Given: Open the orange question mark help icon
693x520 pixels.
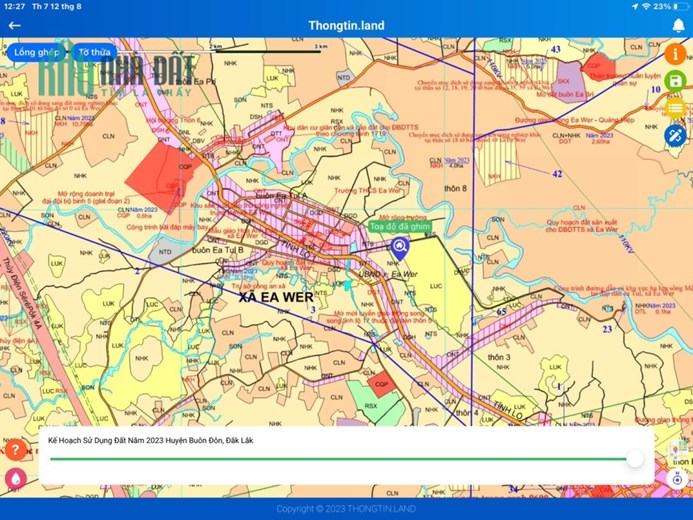Looking at the screenshot, I should pyautogui.click(x=15, y=450).
